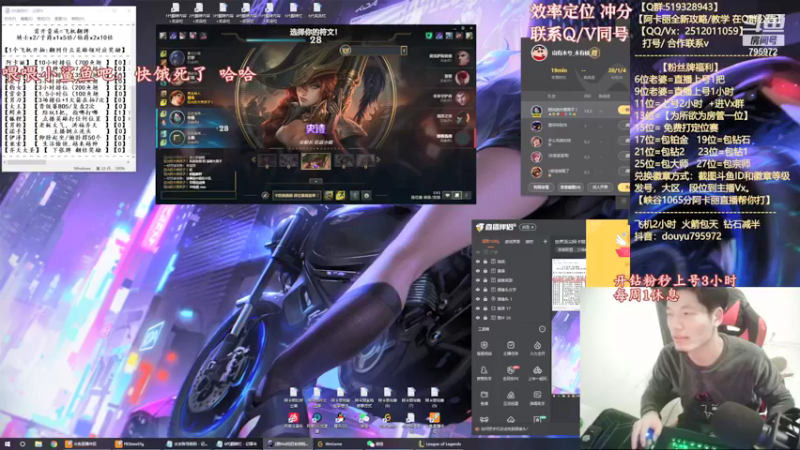
Task: Click the leftmost bottom button in the stats panel
Action: (x=541, y=187)
